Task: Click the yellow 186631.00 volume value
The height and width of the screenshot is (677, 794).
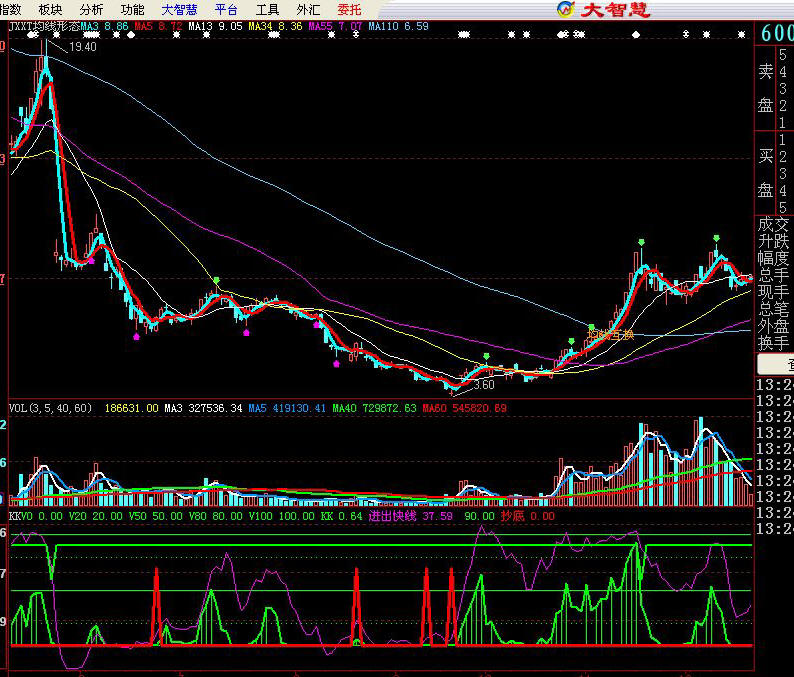Action: point(132,408)
